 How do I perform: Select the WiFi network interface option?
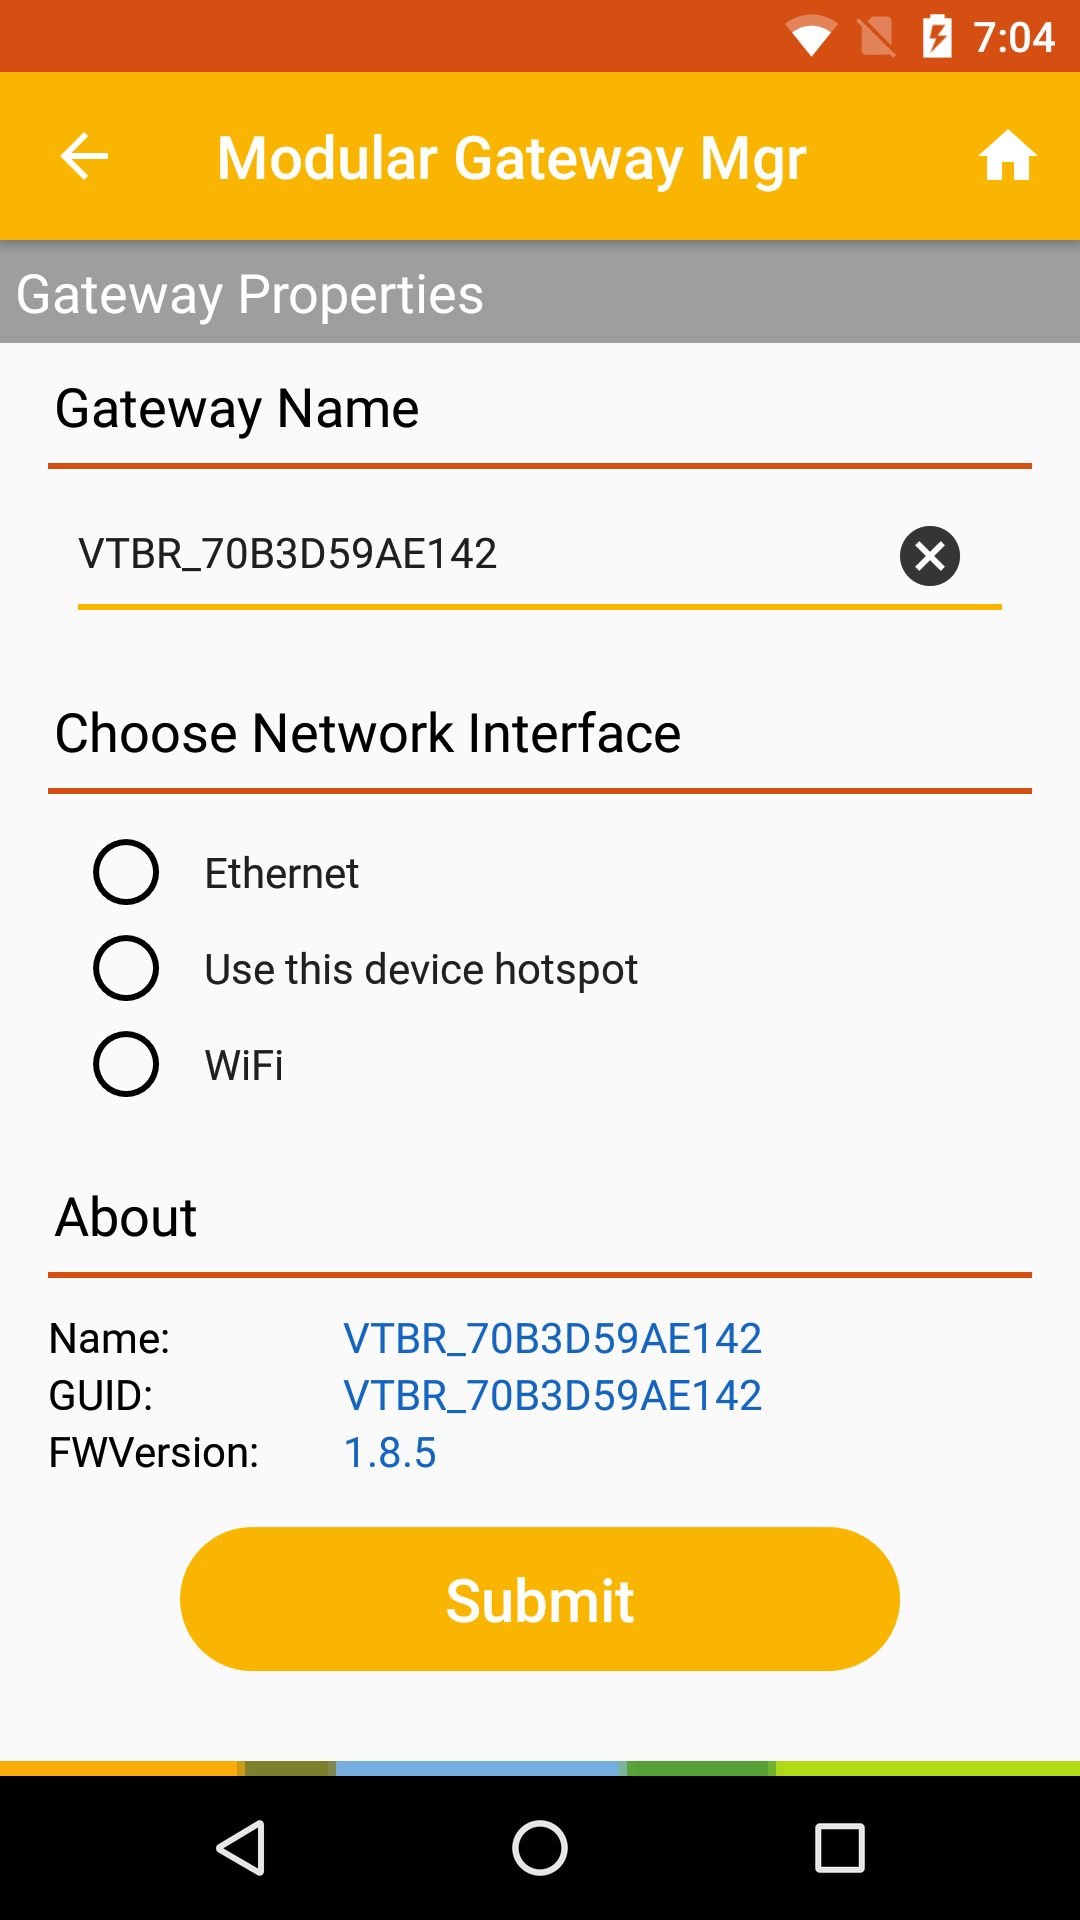[126, 1064]
